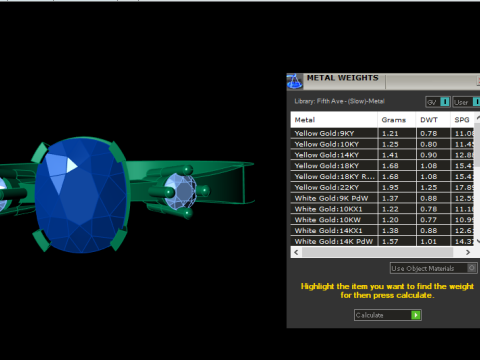The width and height of the screenshot is (480, 360).
Task: Click the 1.95 grams value for 22KY
Action: (390, 187)
